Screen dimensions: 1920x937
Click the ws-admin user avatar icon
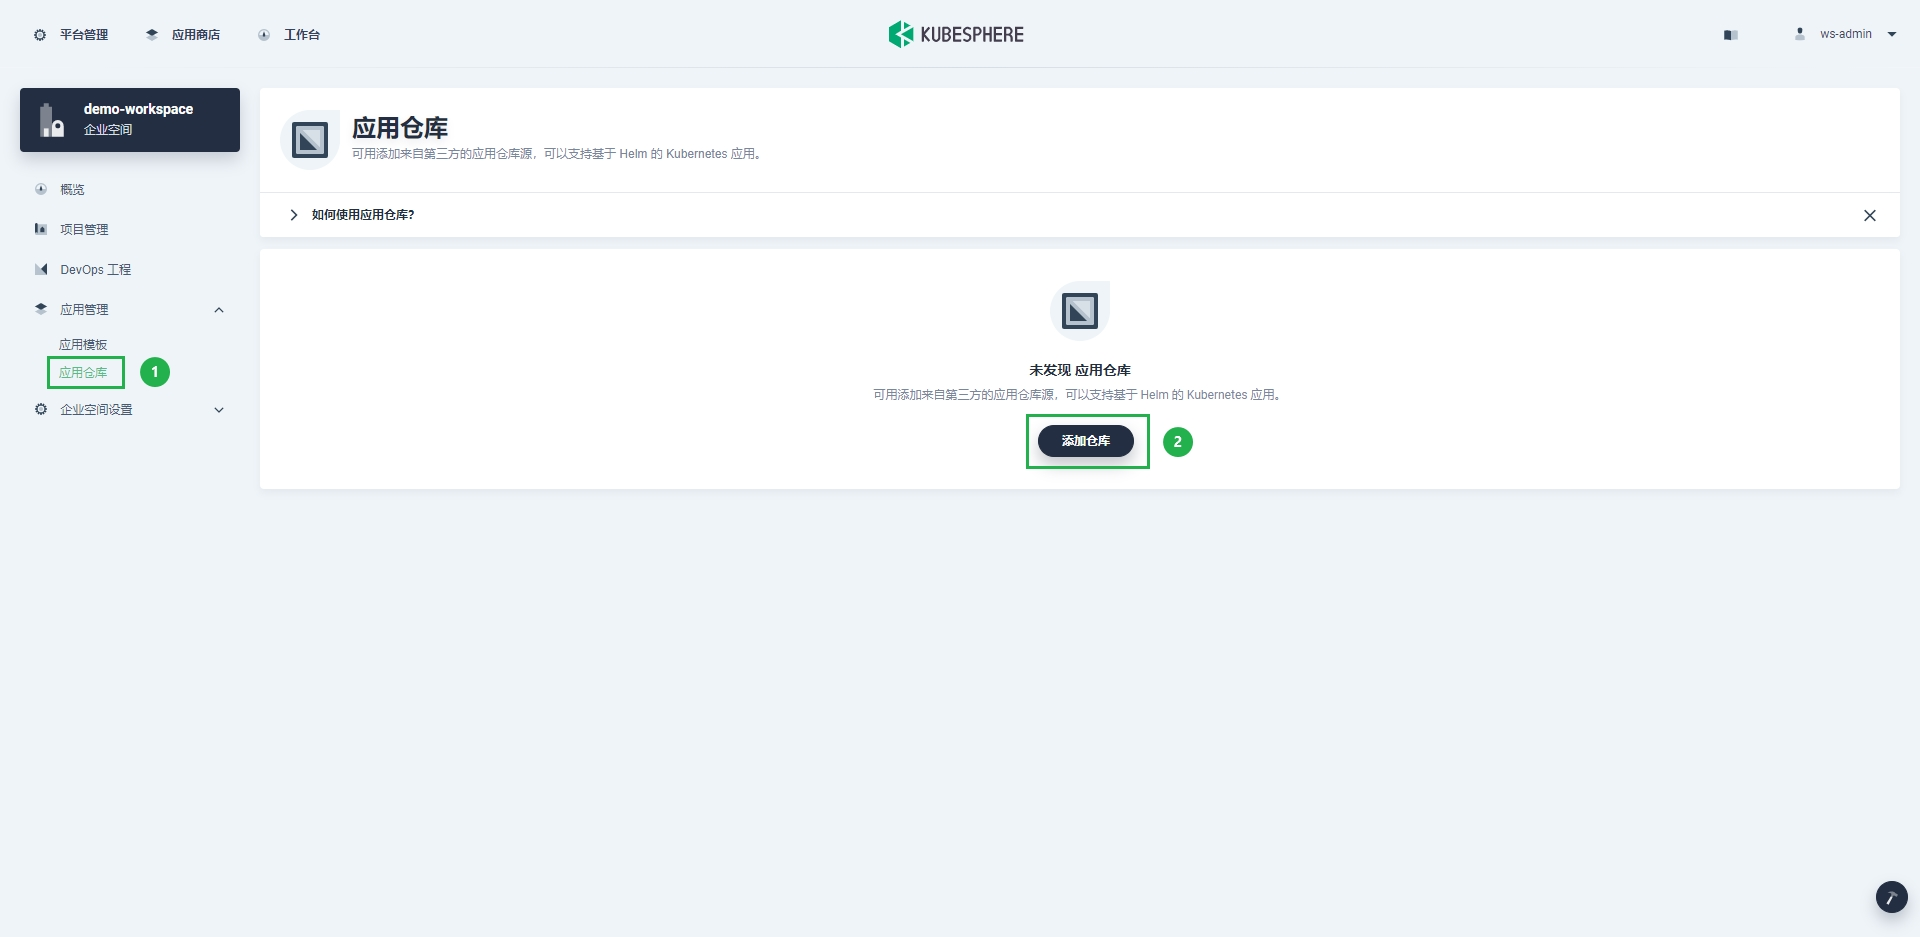click(x=1800, y=34)
